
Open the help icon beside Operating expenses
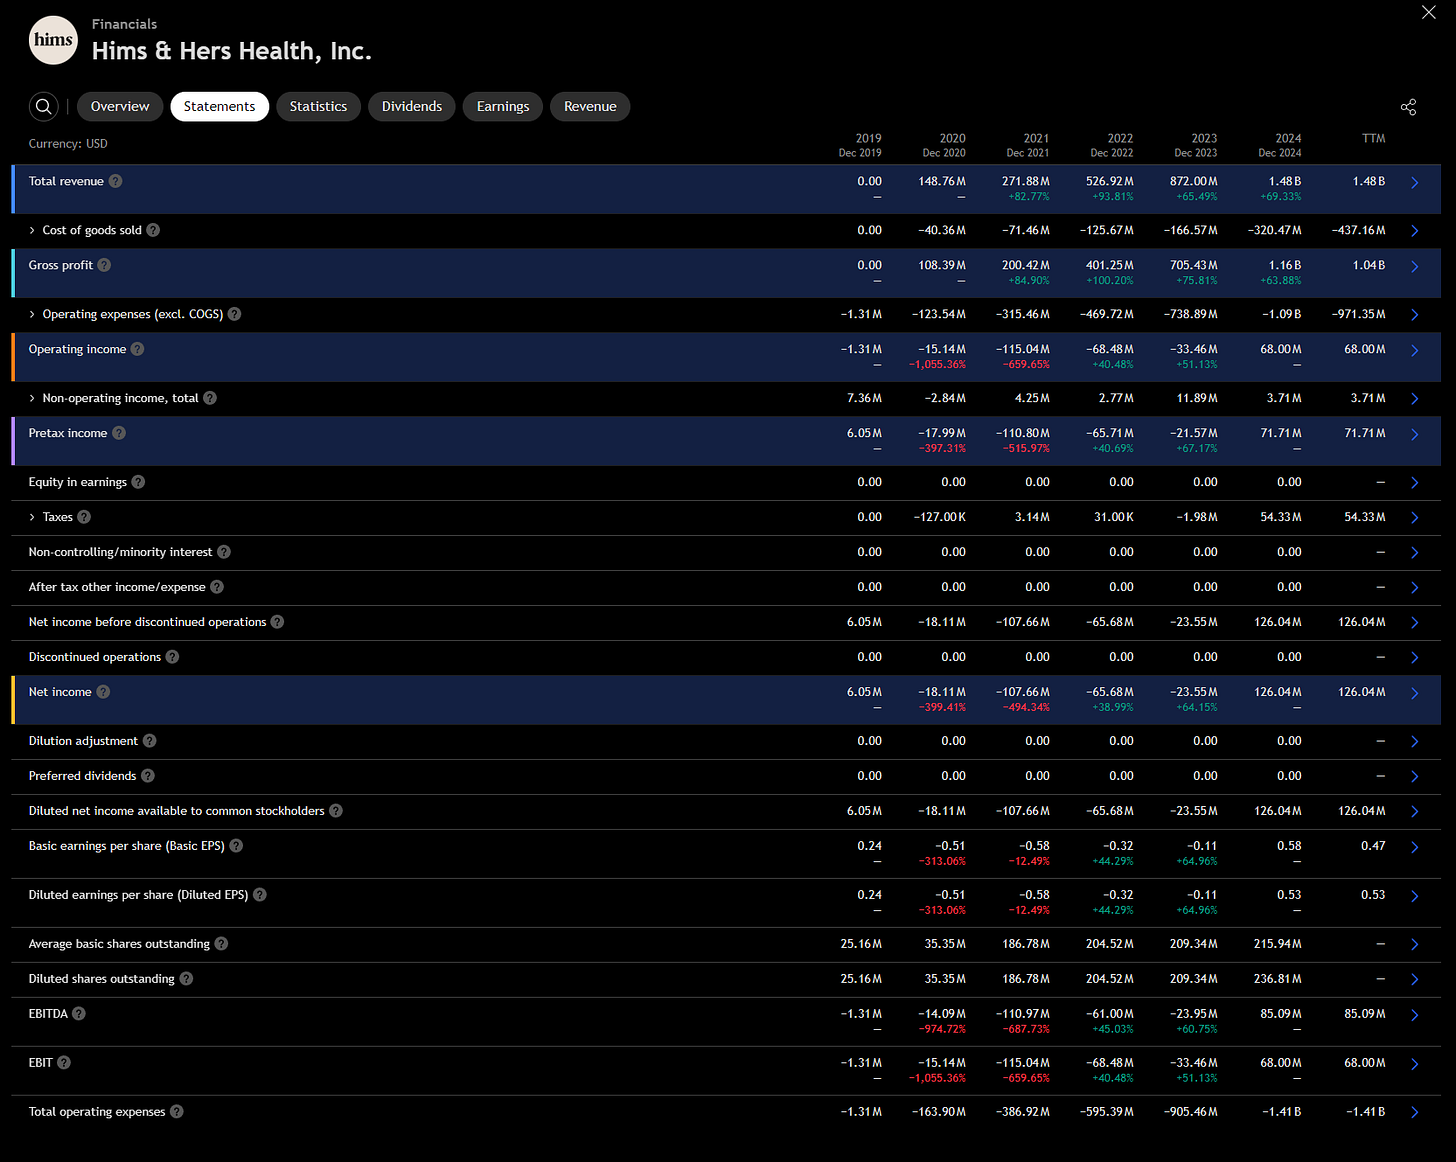click(234, 314)
